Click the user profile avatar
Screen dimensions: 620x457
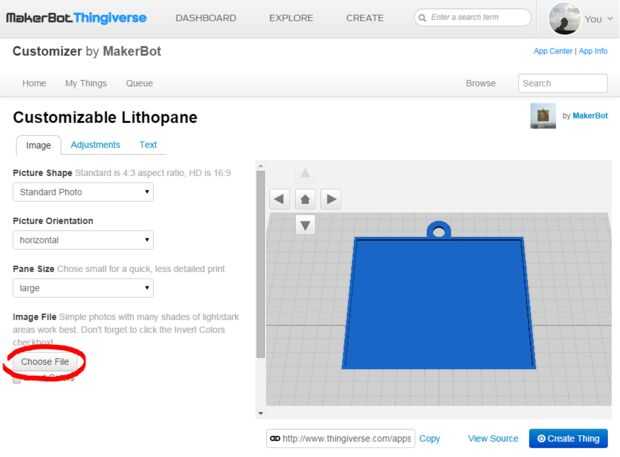pos(564,19)
